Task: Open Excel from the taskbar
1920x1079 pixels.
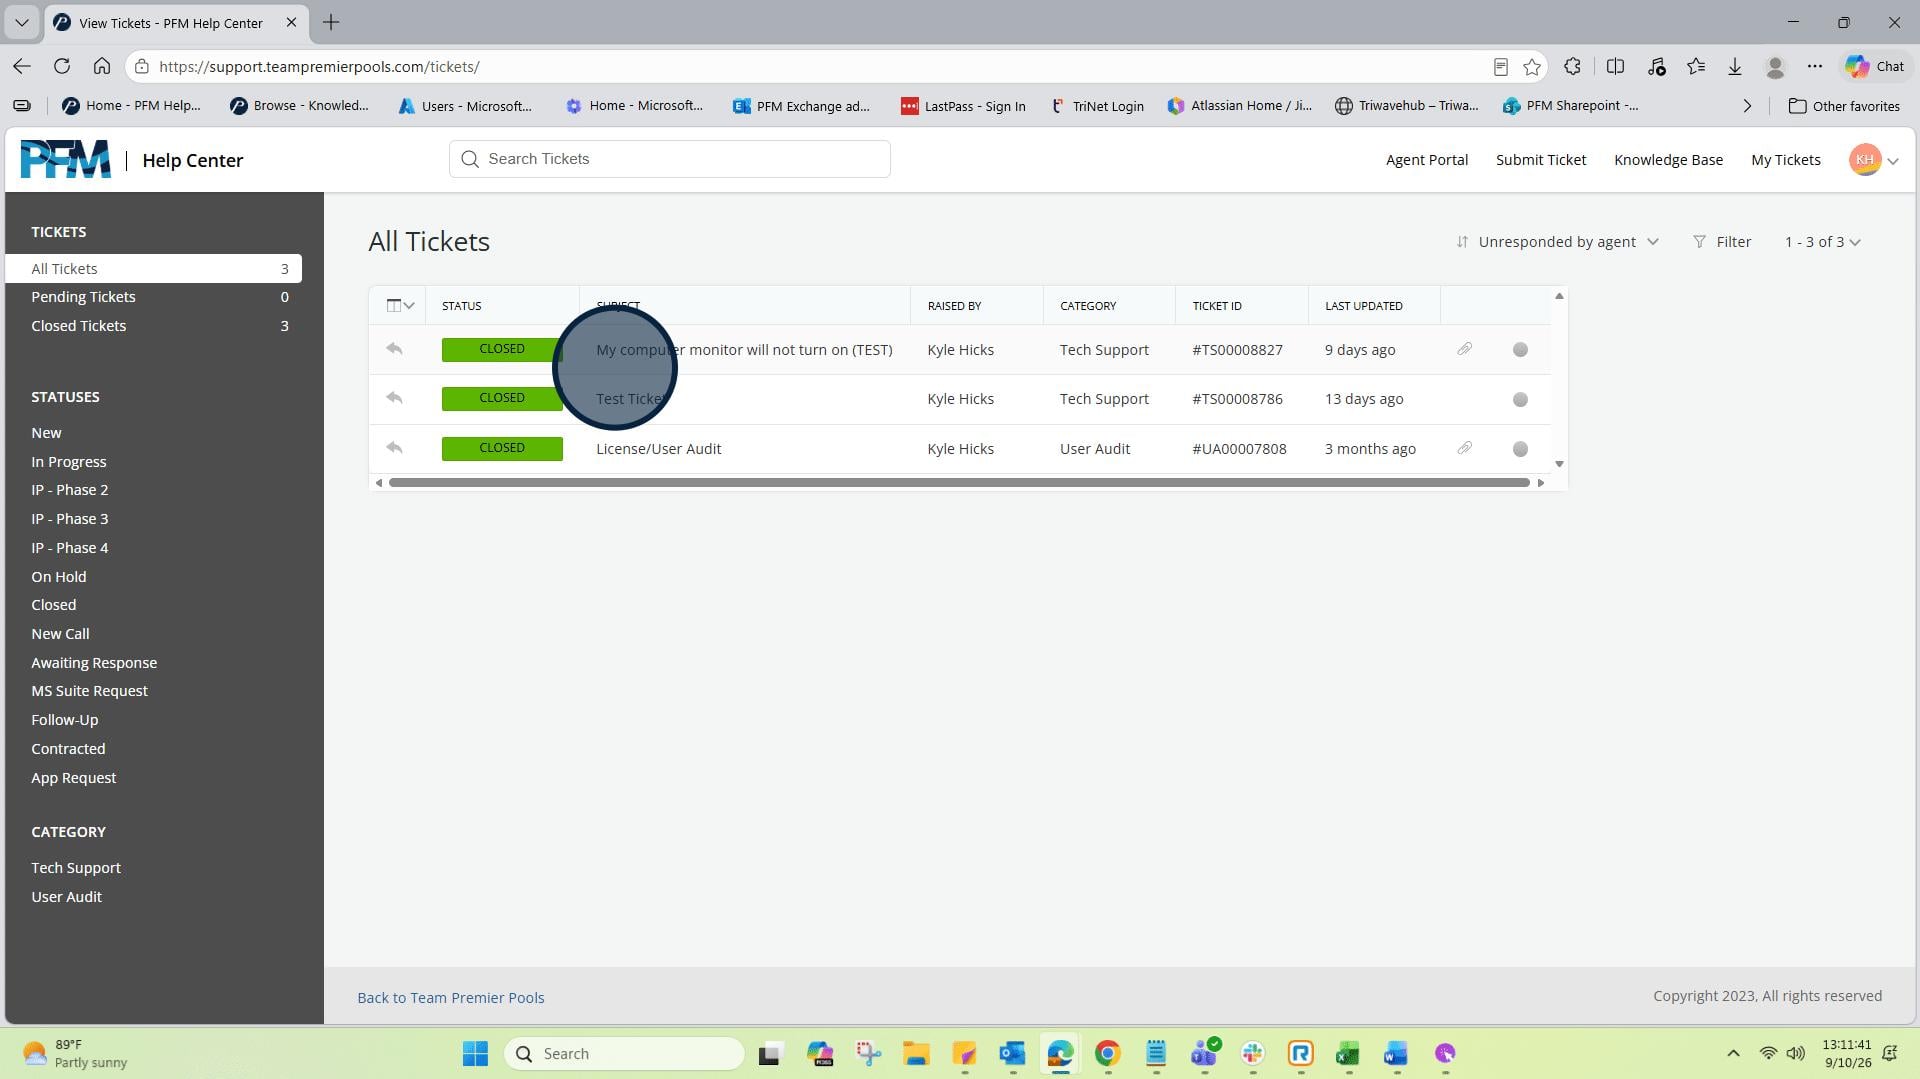Action: (x=1348, y=1053)
